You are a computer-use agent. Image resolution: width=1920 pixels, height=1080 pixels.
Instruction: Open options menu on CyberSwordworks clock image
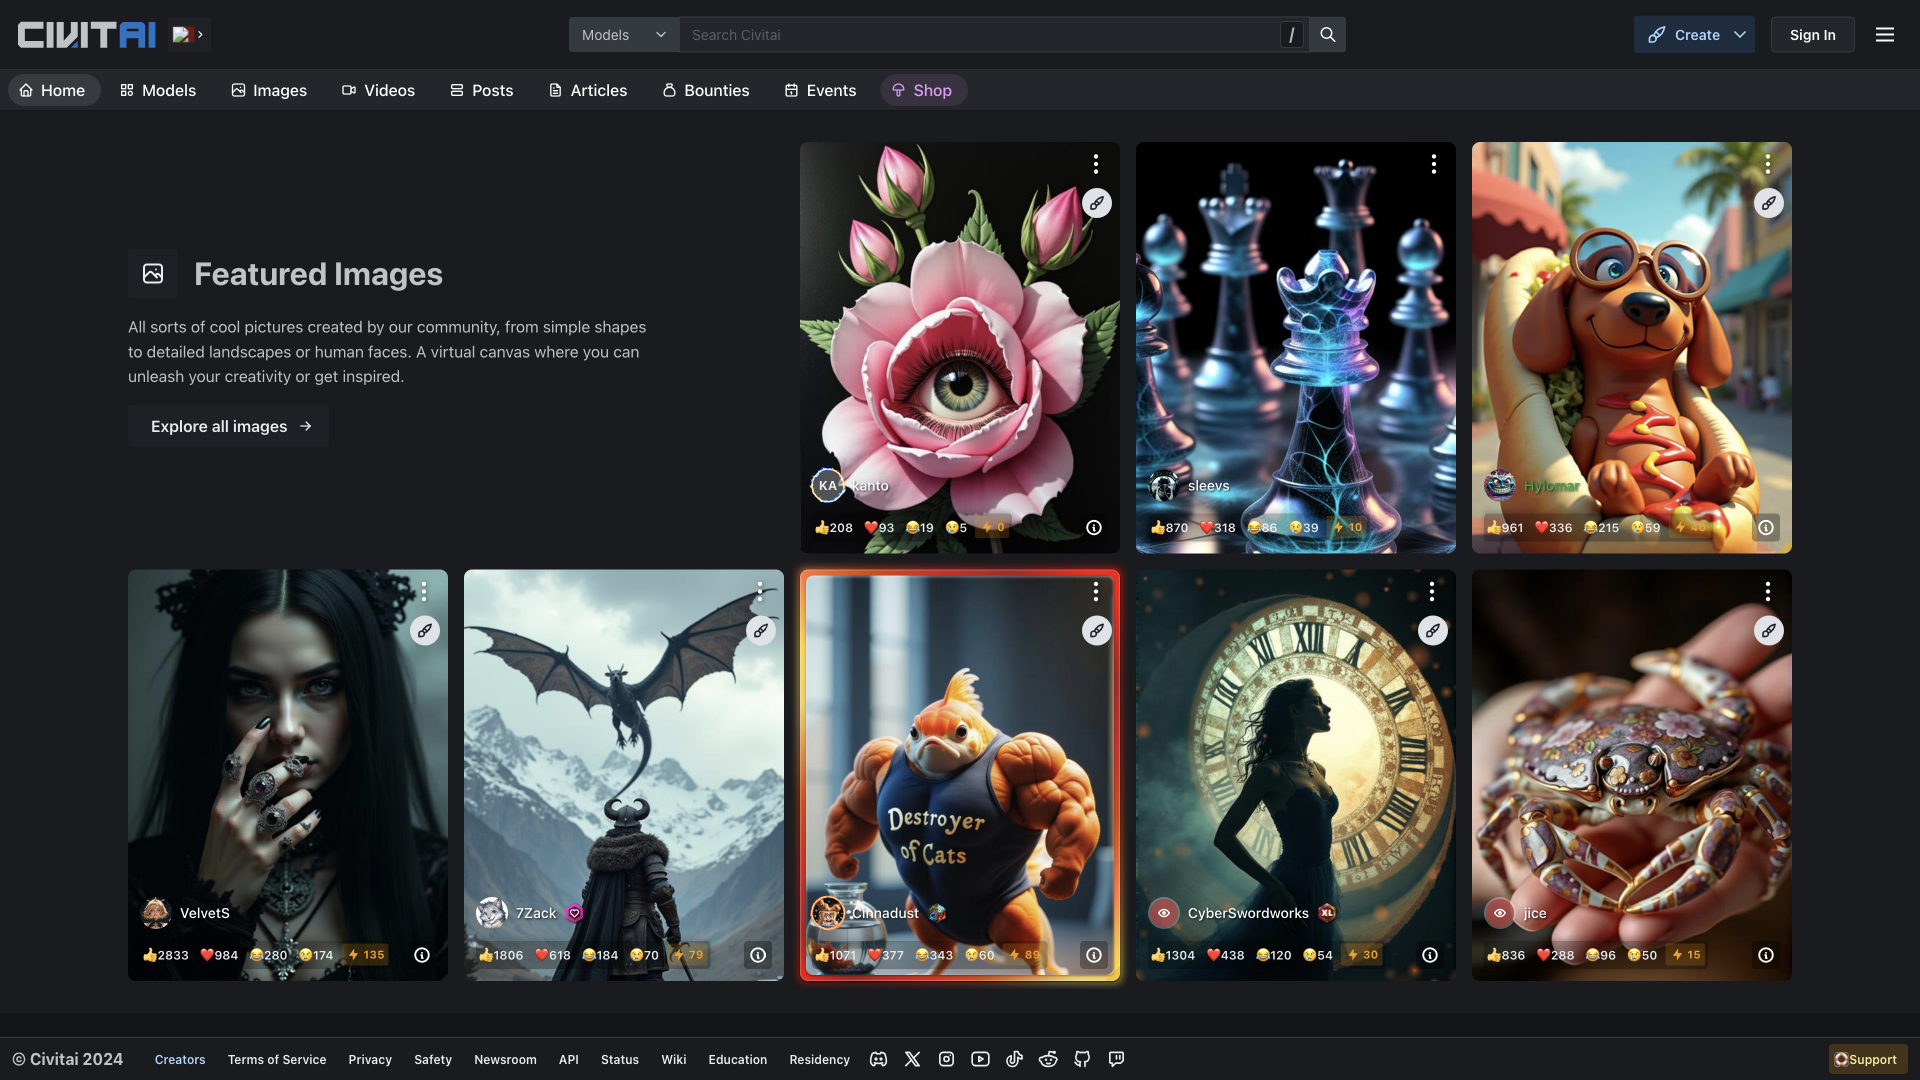[1432, 591]
